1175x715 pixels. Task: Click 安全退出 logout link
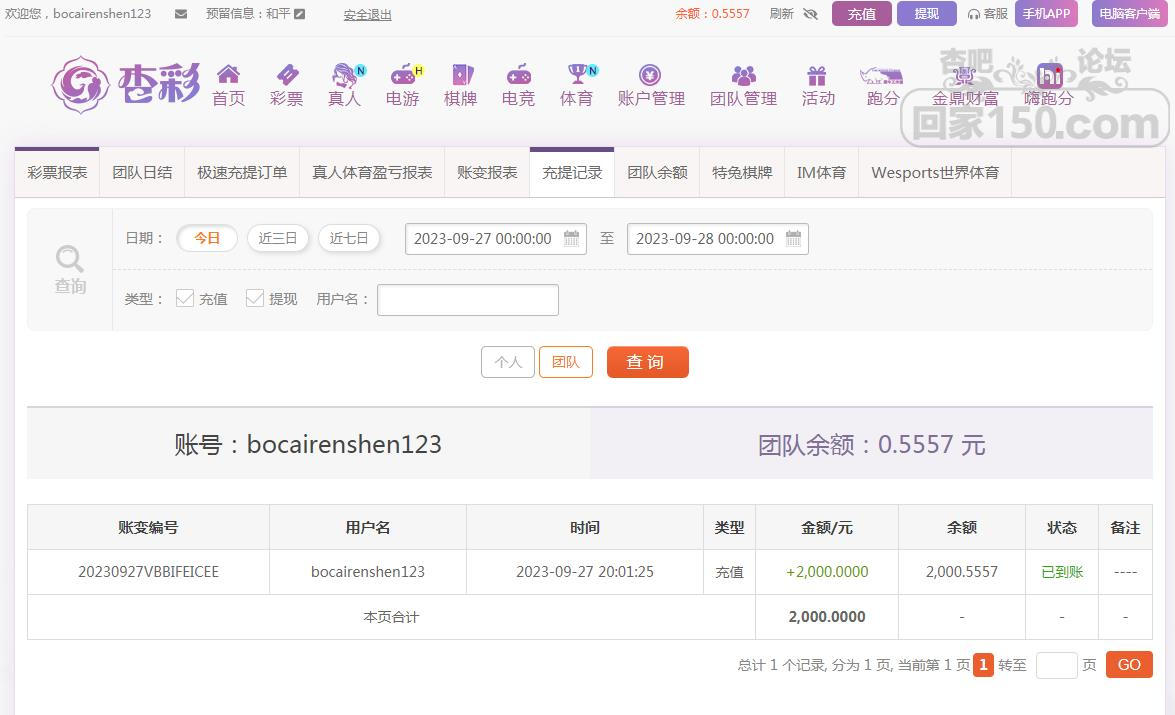point(367,14)
